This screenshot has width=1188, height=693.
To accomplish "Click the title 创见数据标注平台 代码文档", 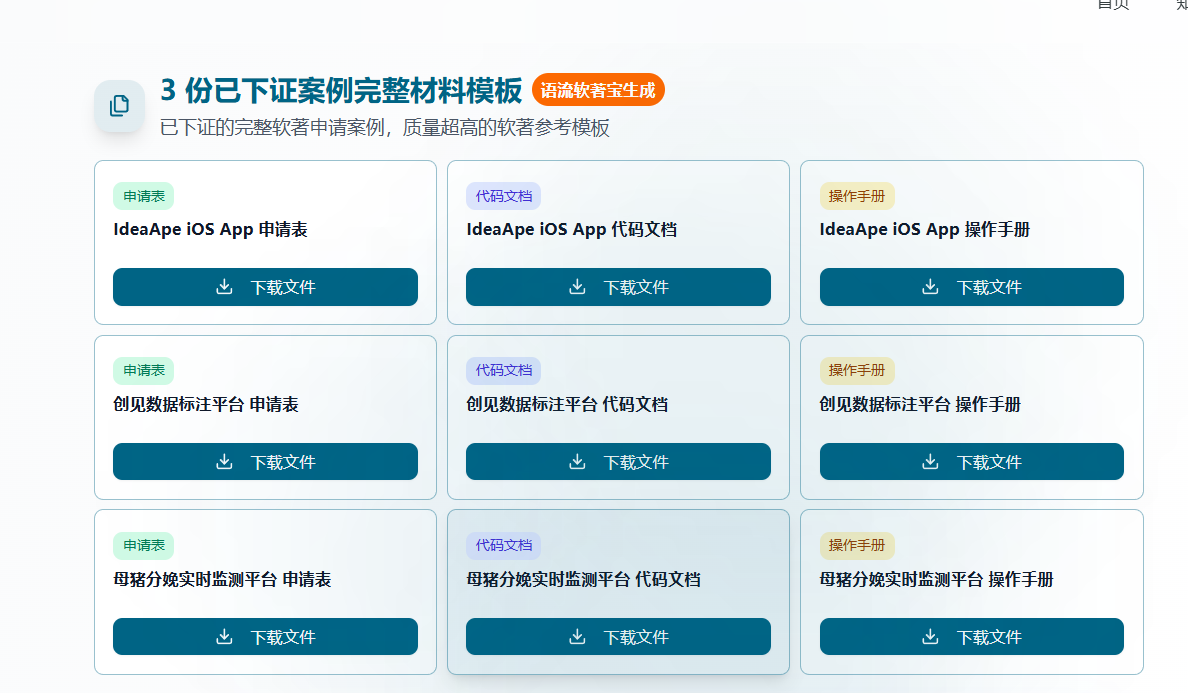I will pos(567,404).
